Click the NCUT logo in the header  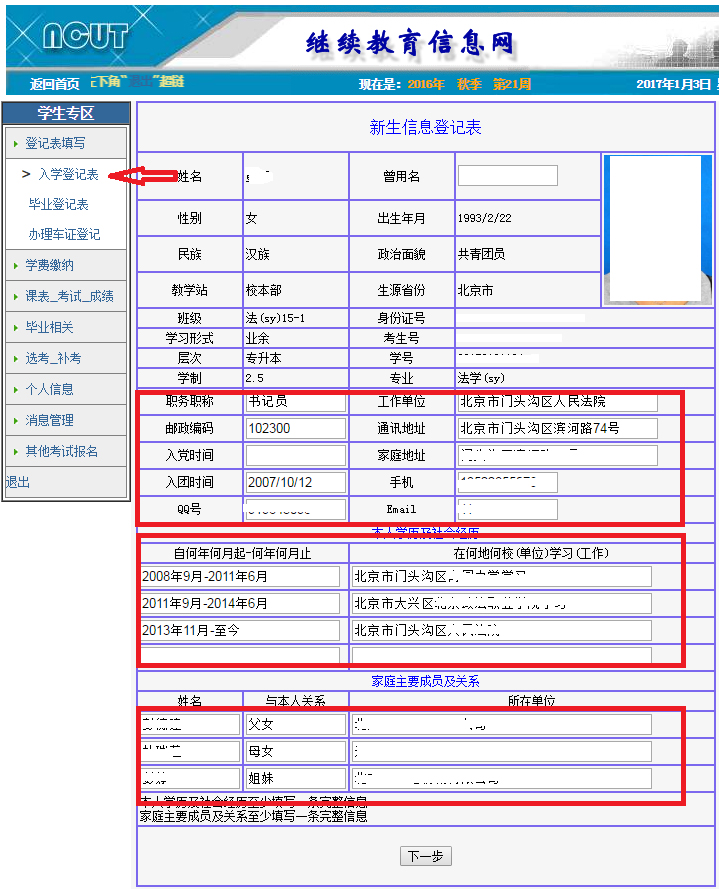85,38
